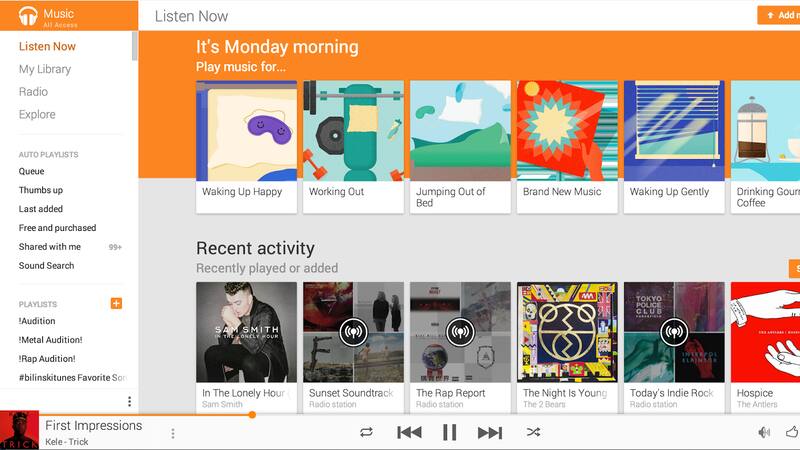Open the sidebar overflow dots menu

(x=130, y=402)
